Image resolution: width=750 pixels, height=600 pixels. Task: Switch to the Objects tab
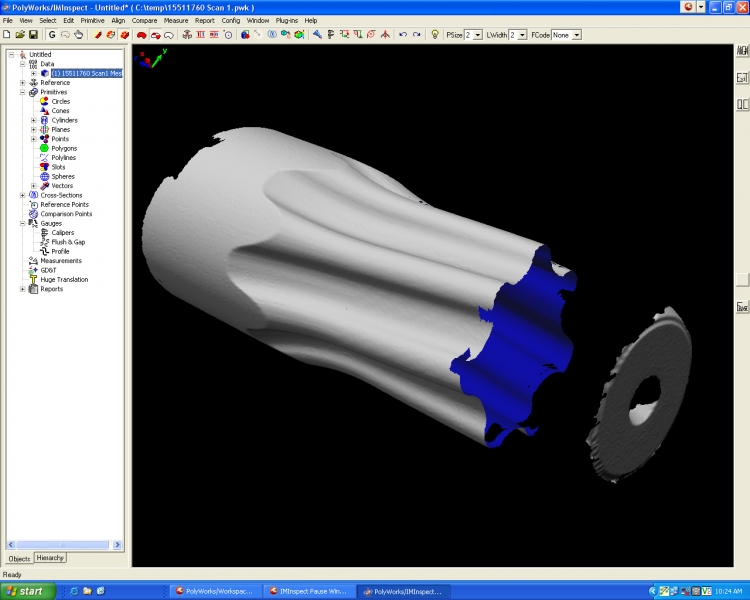tap(19, 558)
